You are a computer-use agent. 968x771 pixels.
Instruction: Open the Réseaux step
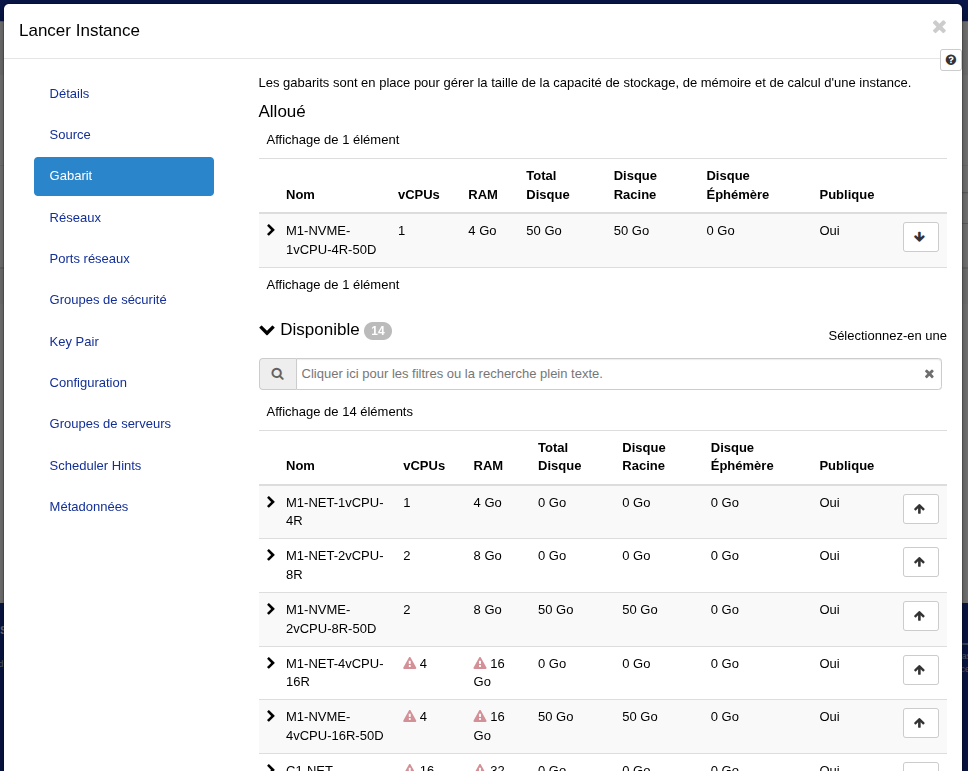[x=75, y=217]
